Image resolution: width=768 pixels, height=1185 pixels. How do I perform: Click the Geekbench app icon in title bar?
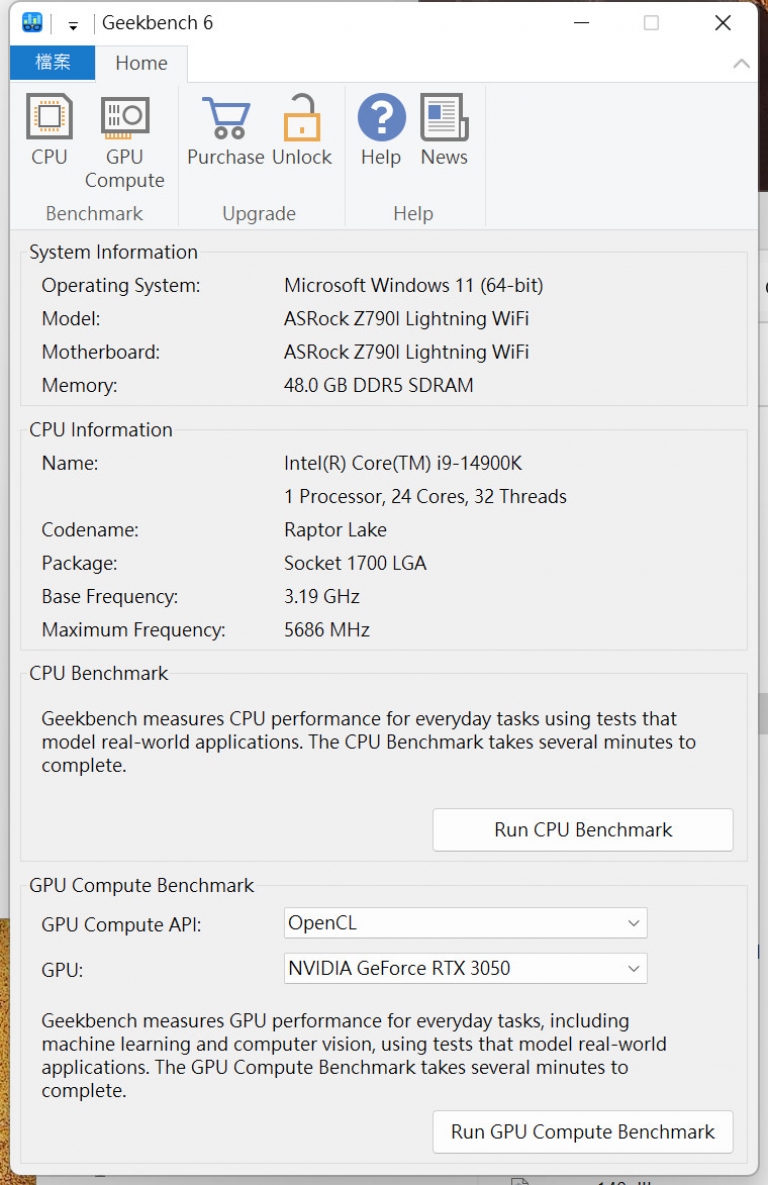click(32, 23)
